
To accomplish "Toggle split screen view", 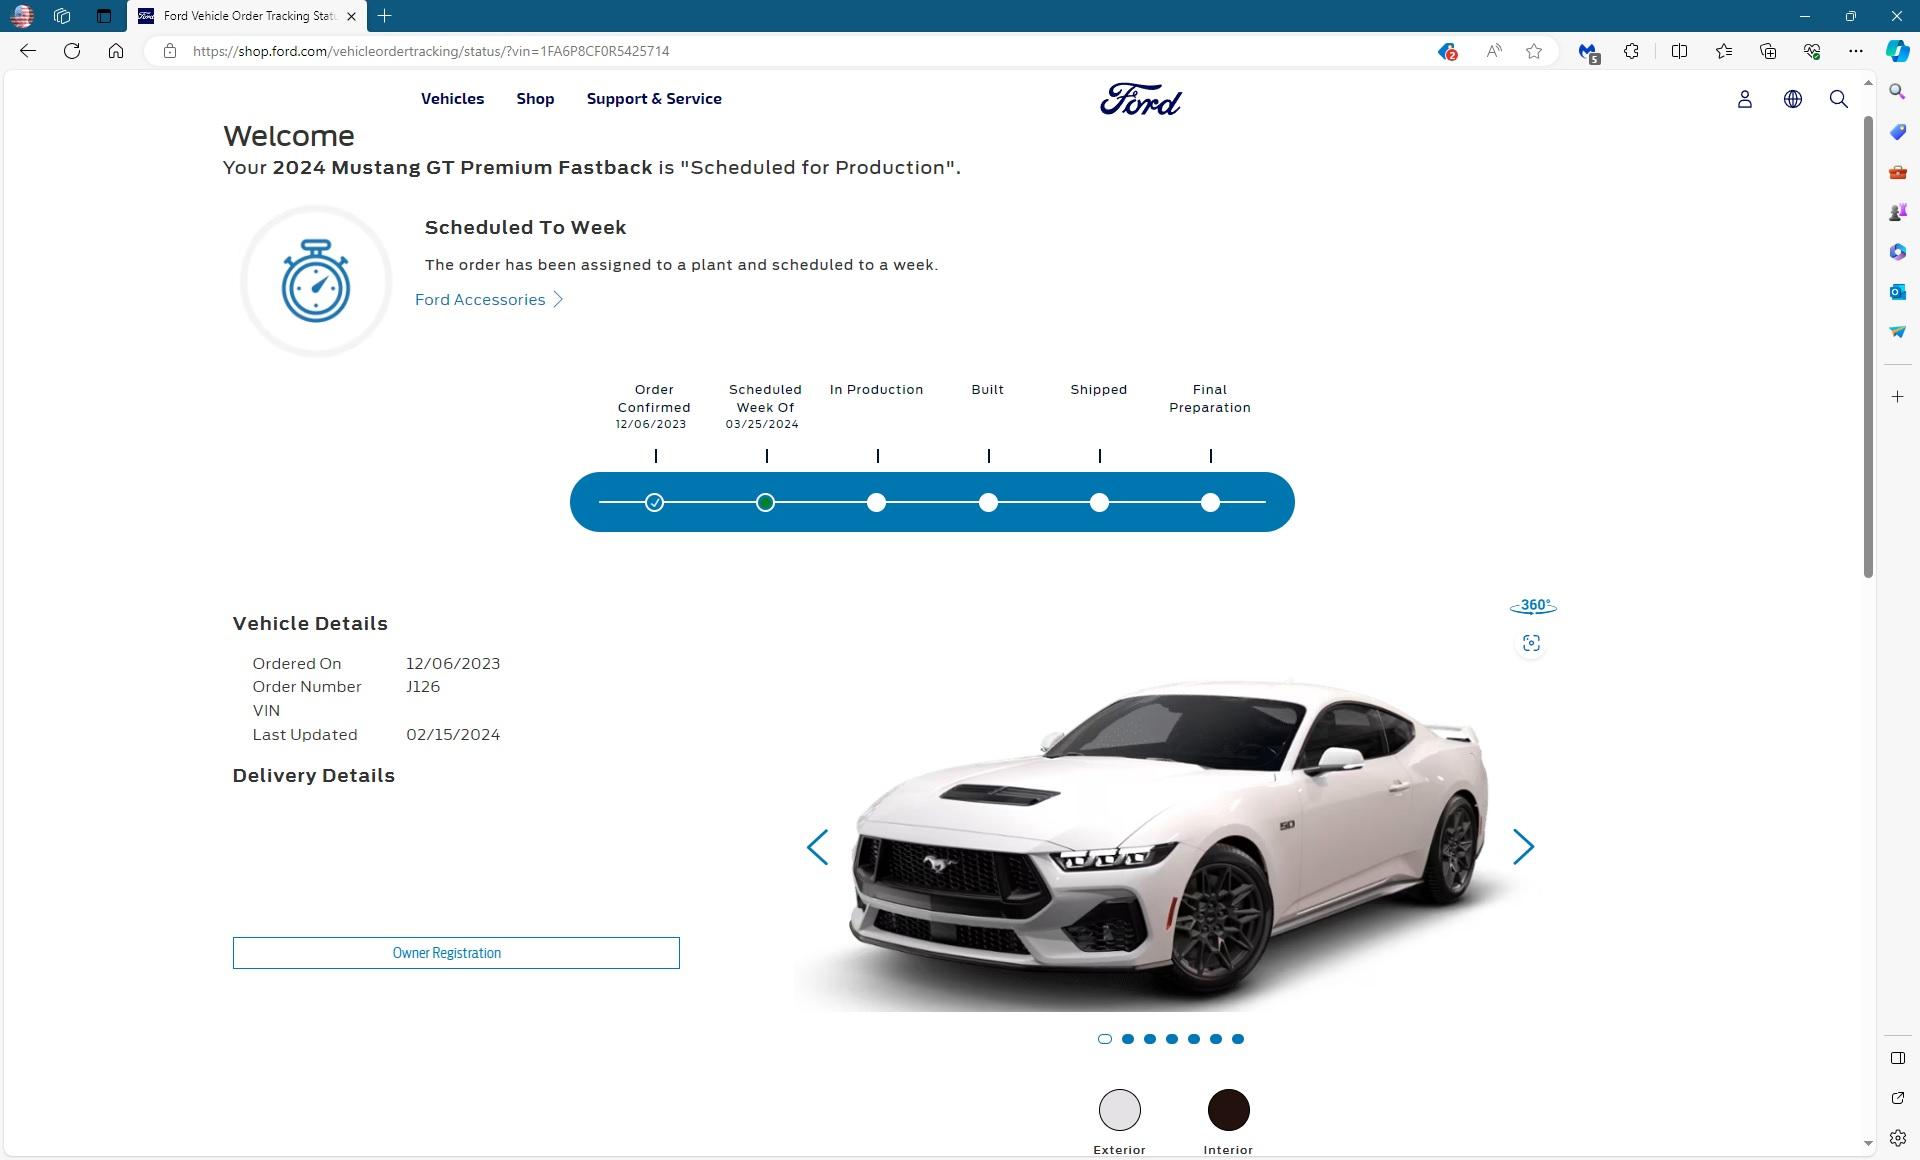I will pyautogui.click(x=1679, y=51).
